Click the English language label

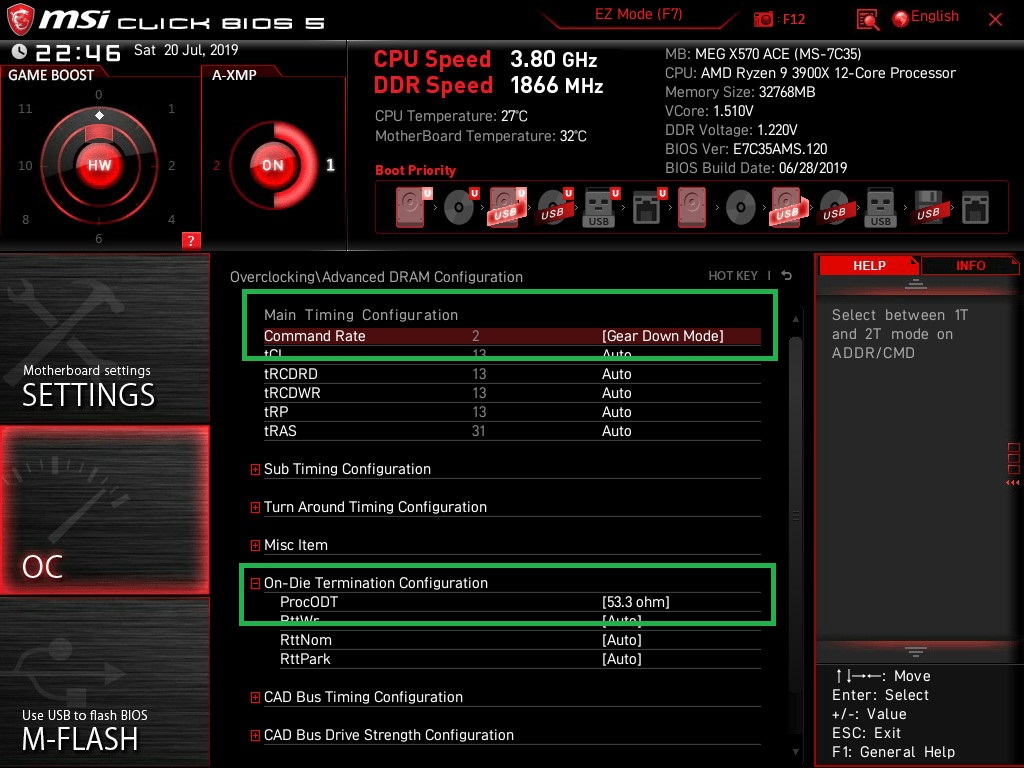tap(935, 16)
